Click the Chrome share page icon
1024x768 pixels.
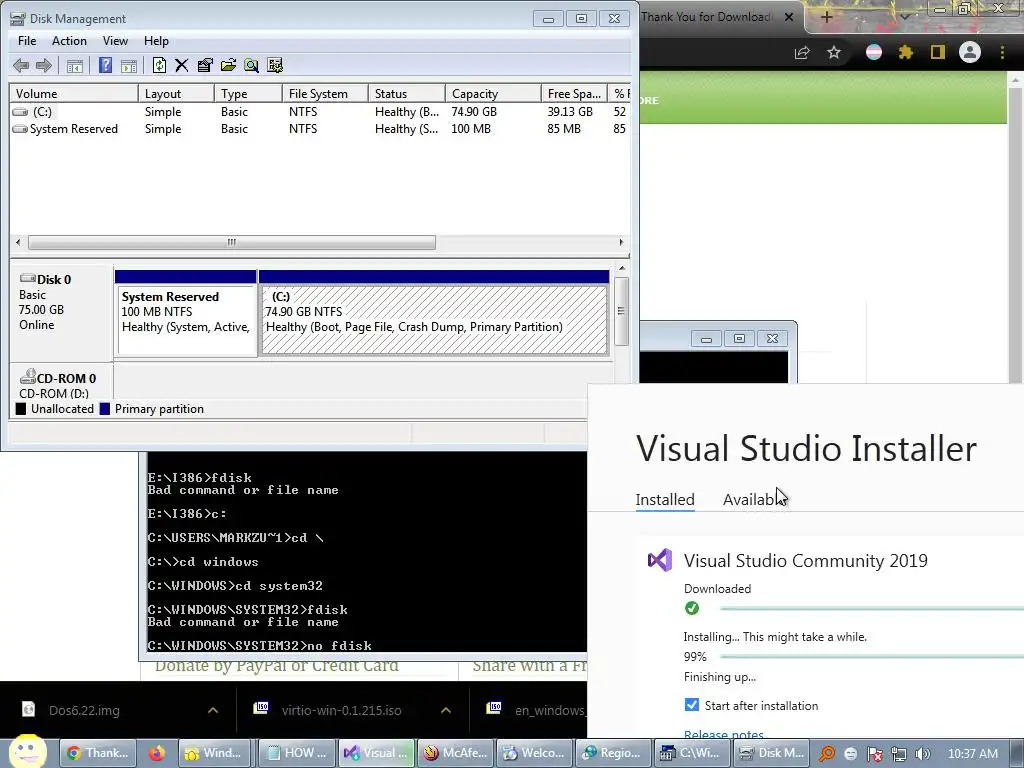[x=802, y=53]
